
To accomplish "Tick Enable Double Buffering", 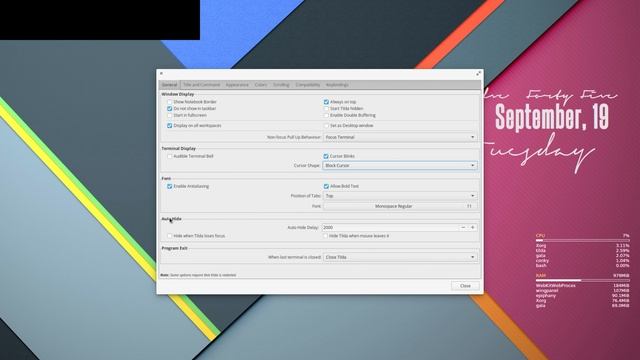I will [326, 116].
